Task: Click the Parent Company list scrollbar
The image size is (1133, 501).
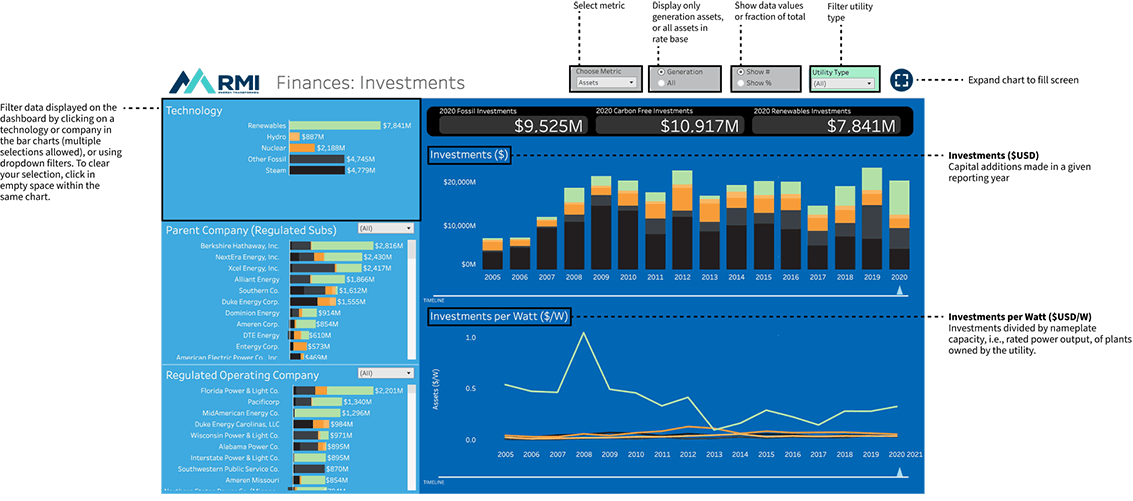Action: coord(412,298)
